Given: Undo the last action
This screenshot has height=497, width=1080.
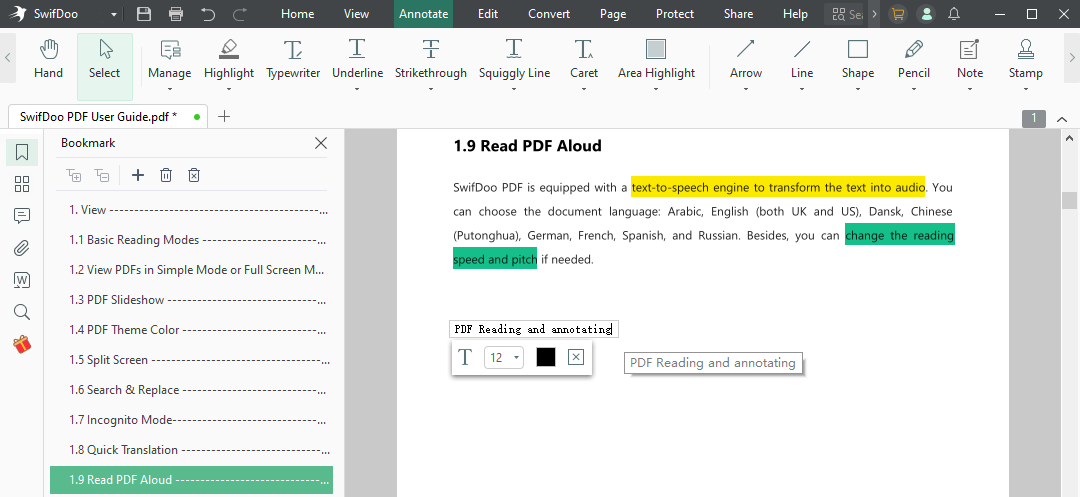Looking at the screenshot, I should 208,14.
